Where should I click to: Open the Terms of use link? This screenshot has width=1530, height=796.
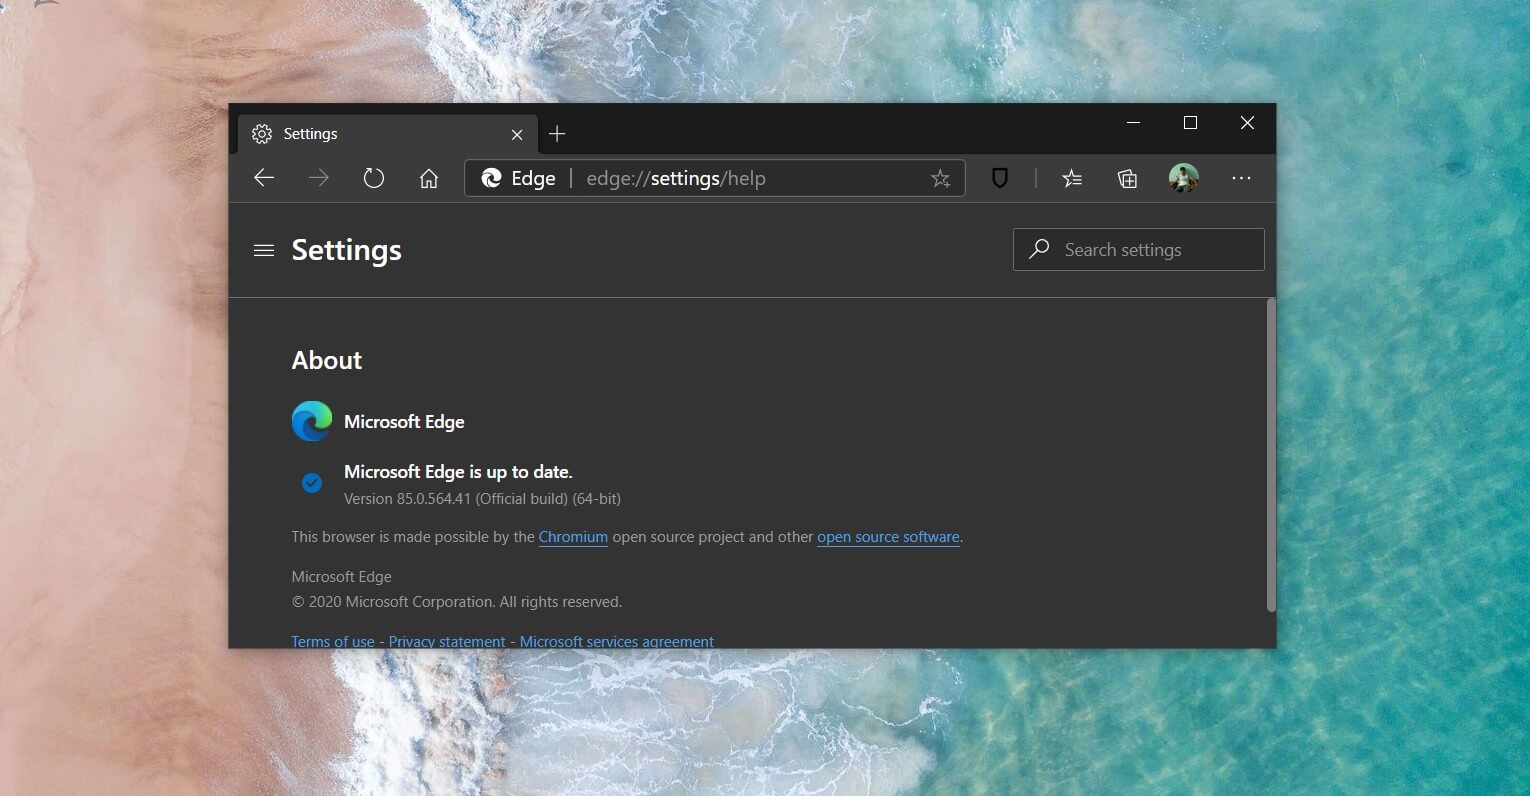tap(333, 641)
